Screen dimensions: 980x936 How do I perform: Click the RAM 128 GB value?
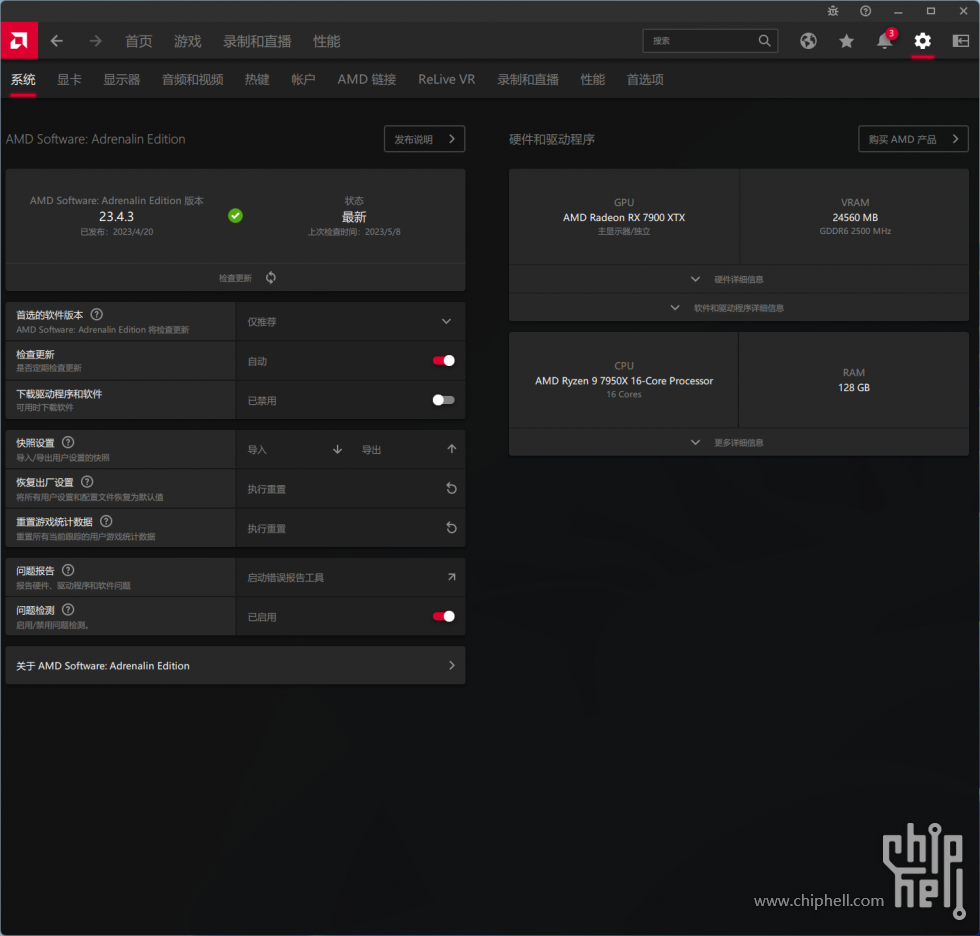854,387
